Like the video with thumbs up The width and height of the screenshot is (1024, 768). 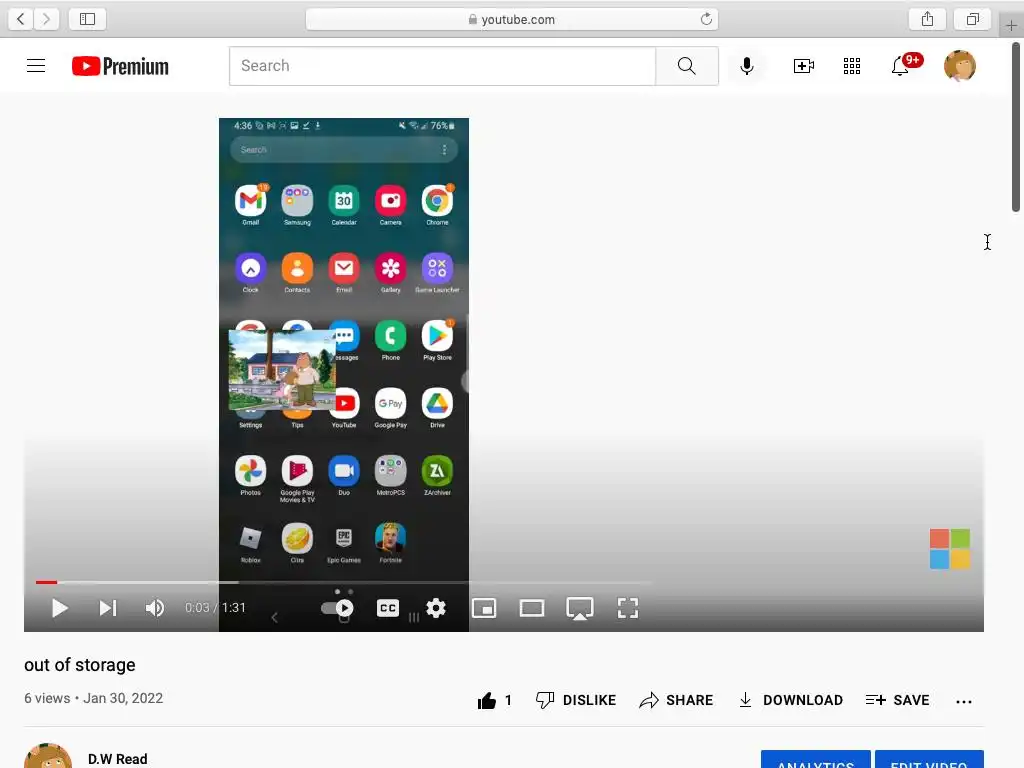click(x=494, y=700)
